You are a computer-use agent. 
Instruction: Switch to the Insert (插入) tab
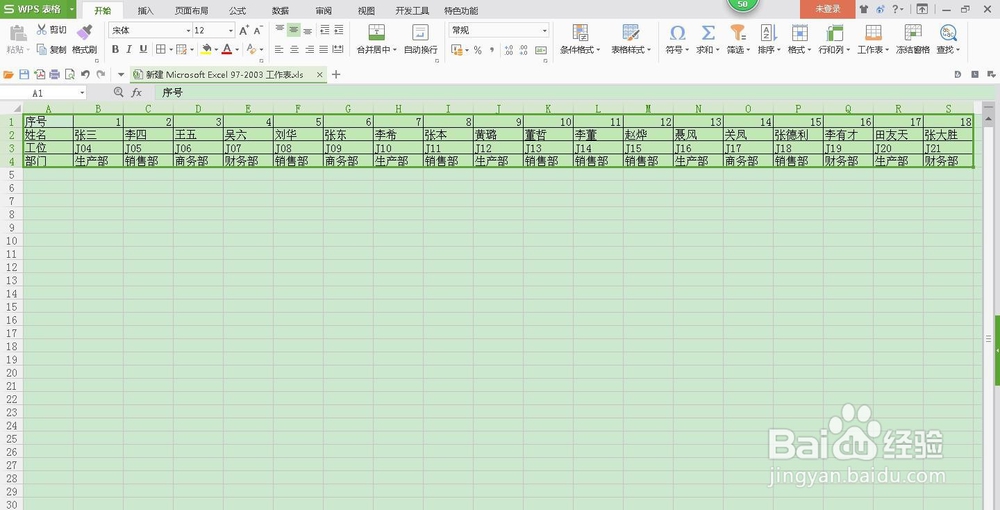(145, 10)
